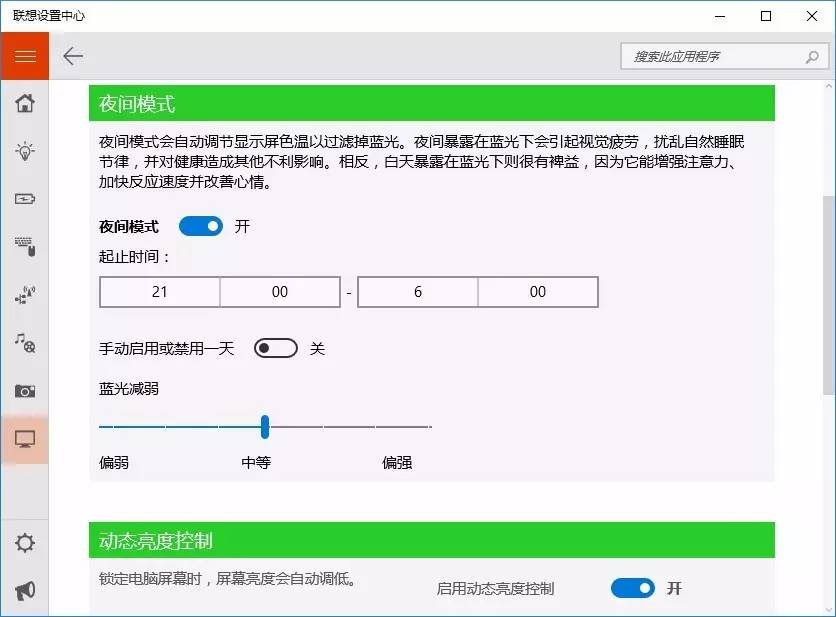Disable the 启用动态亮度控制 switch
836x617 pixels.
tap(632, 588)
